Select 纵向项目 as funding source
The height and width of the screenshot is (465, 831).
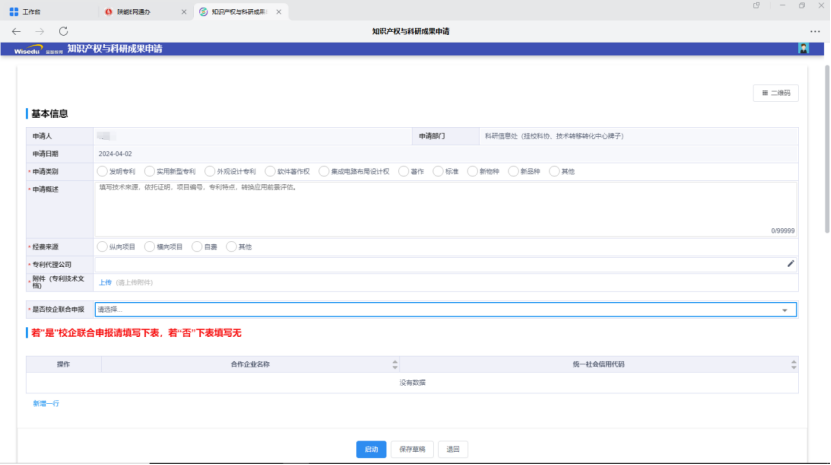coord(103,246)
